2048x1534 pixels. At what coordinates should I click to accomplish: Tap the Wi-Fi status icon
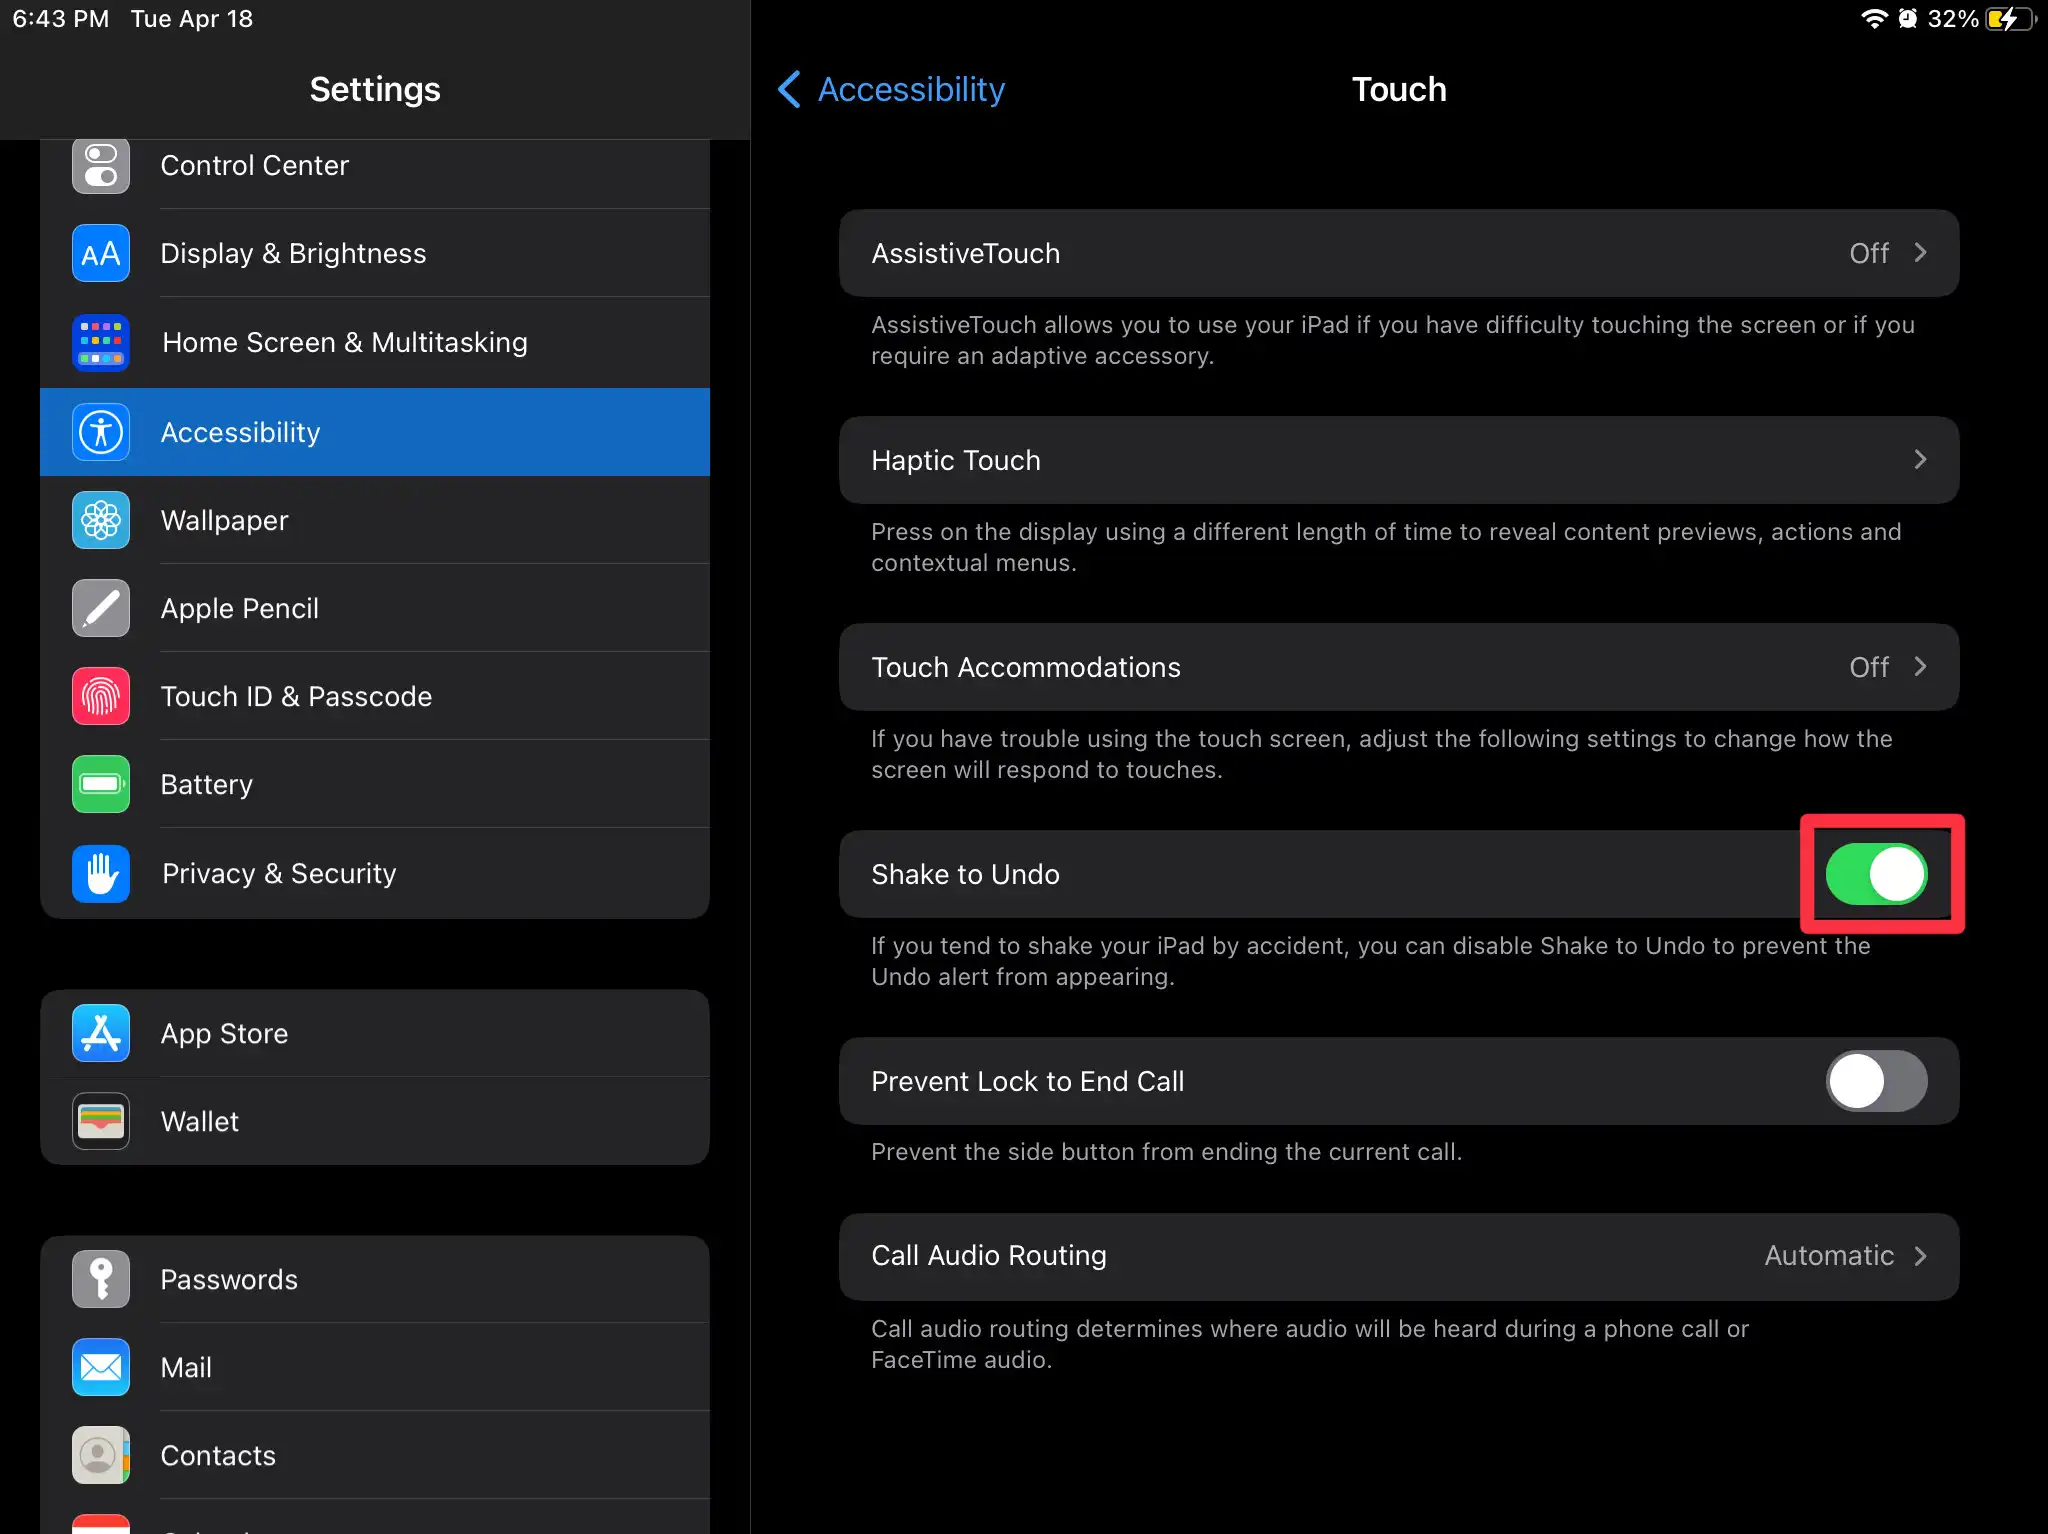point(1874,19)
